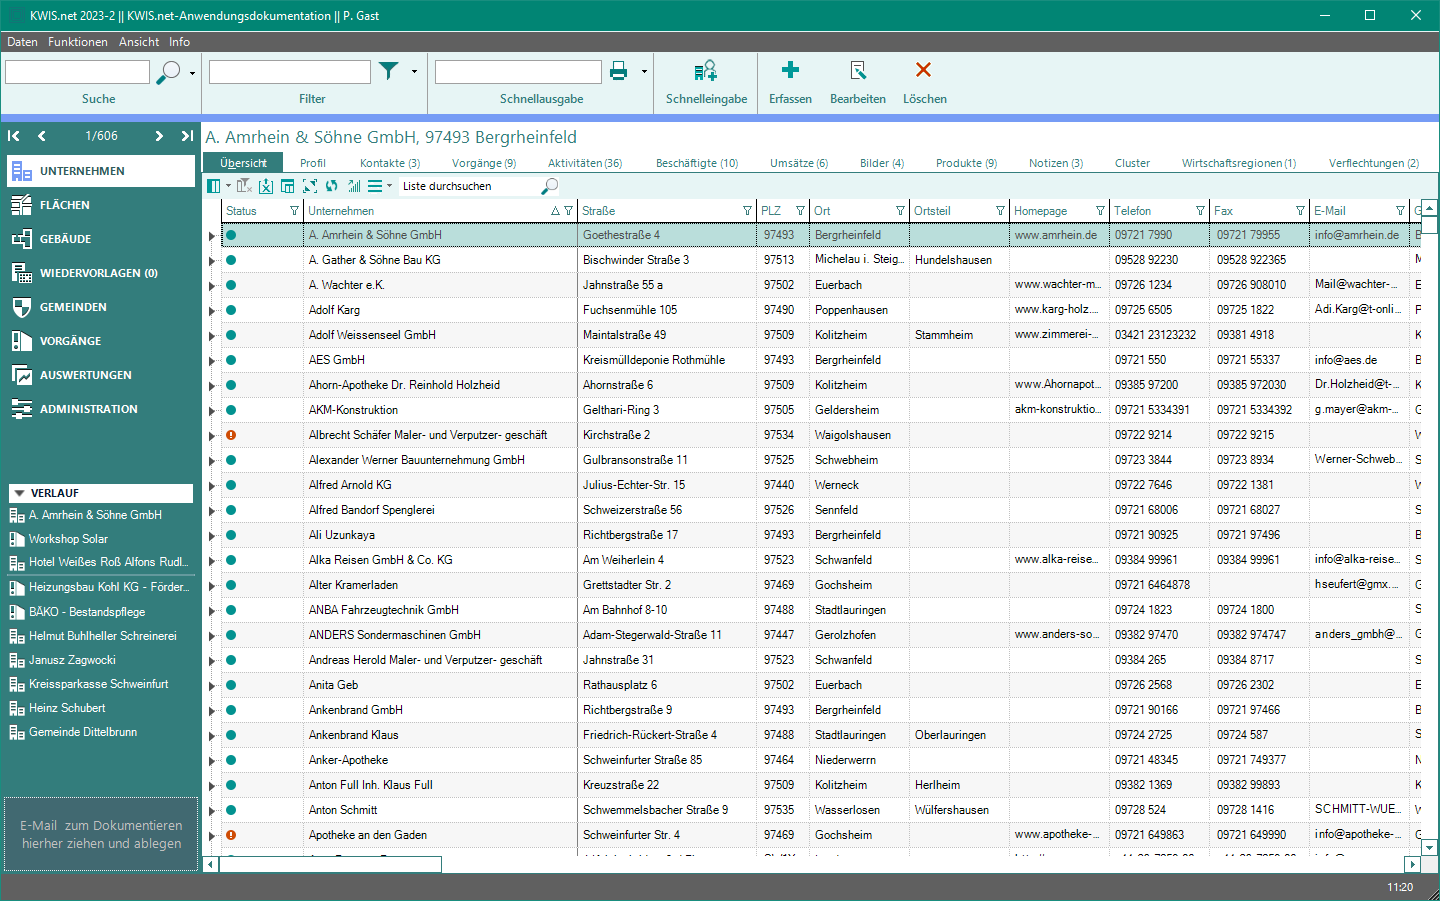
Task: Click the list menu hamburger icon
Action: 375,186
